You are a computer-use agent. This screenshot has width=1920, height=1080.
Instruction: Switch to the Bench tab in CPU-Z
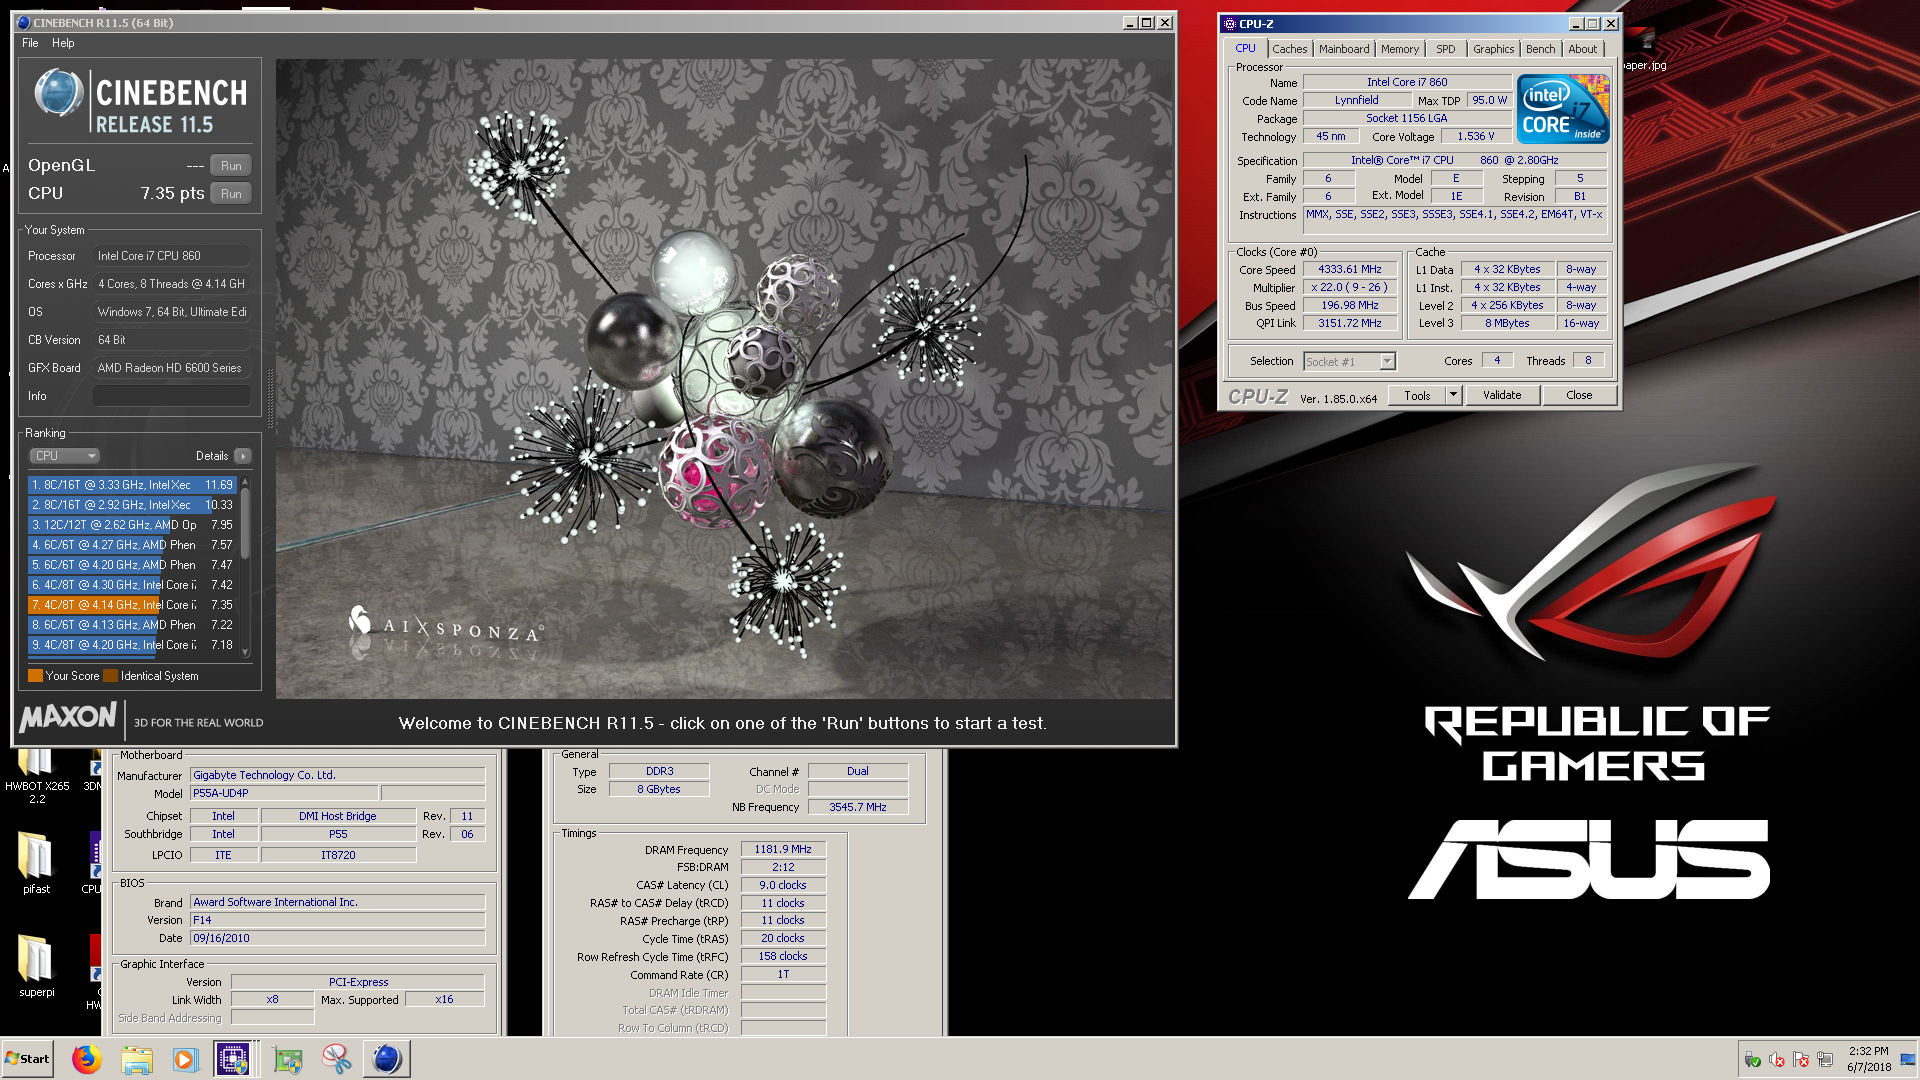click(1540, 49)
